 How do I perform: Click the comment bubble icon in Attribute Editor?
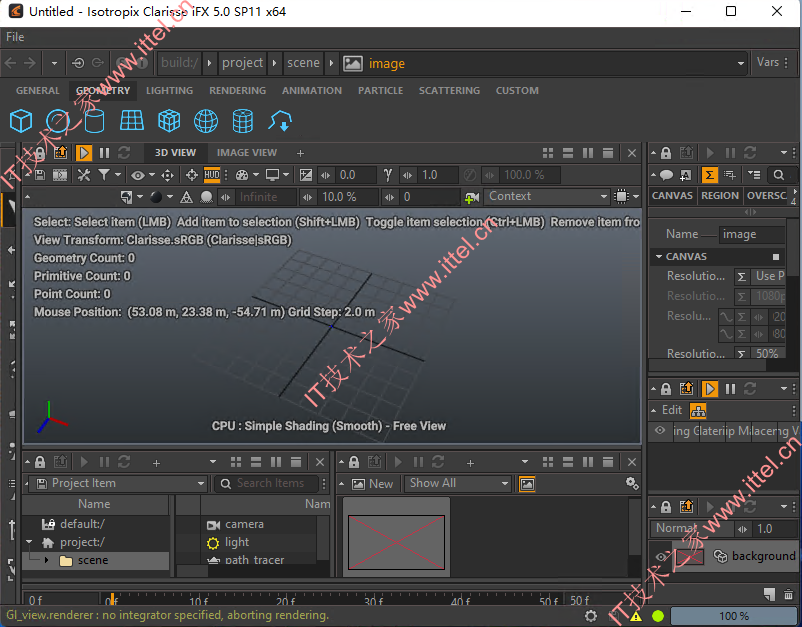click(x=666, y=175)
